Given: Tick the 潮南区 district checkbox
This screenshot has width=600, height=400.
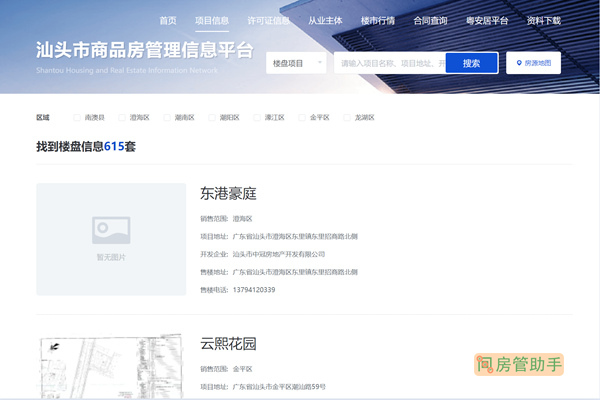Looking at the screenshot, I should (x=167, y=118).
